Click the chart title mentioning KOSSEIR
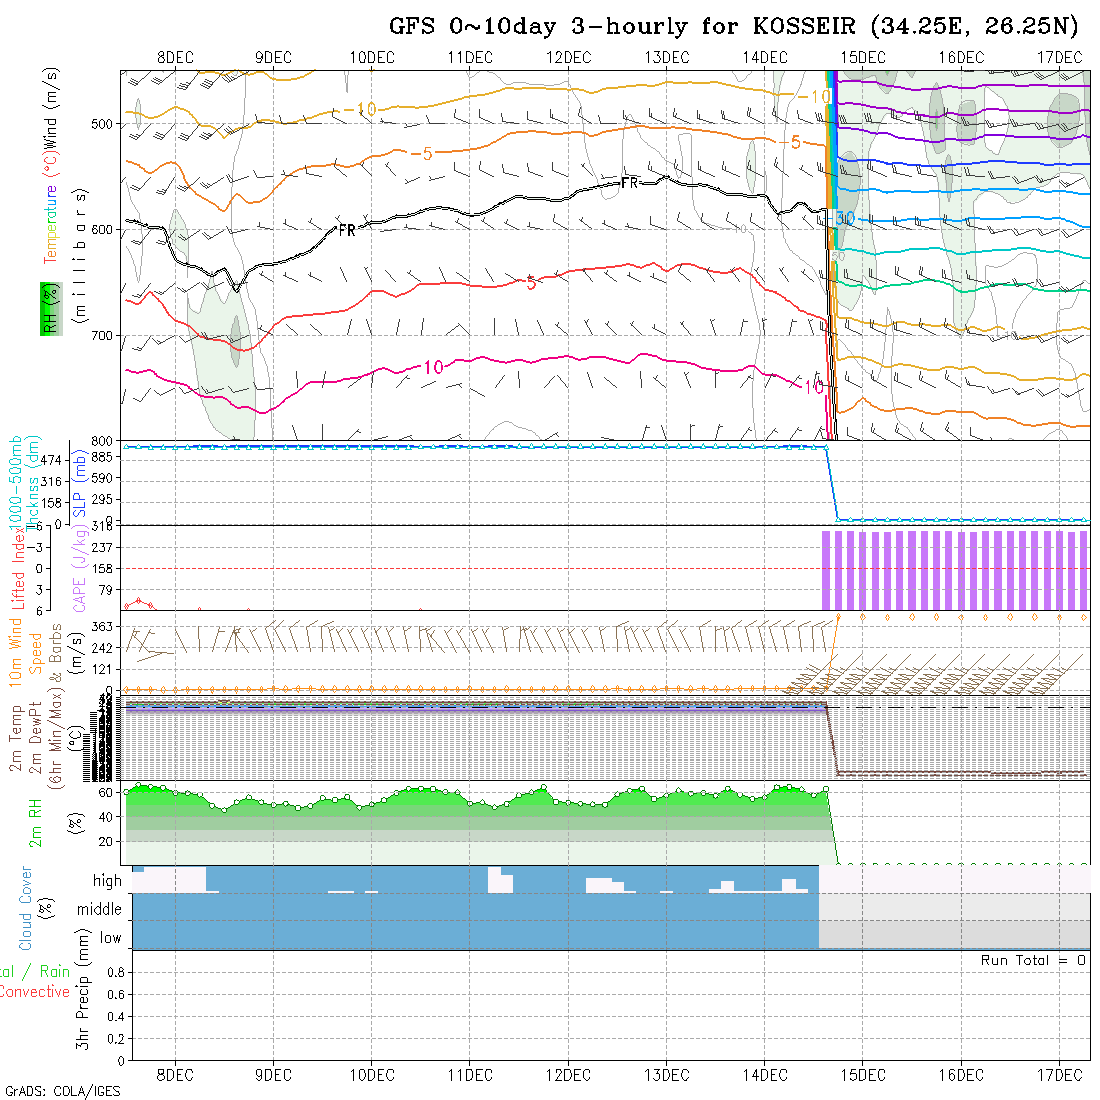This screenshot has width=1100, height=1100. 736,26
